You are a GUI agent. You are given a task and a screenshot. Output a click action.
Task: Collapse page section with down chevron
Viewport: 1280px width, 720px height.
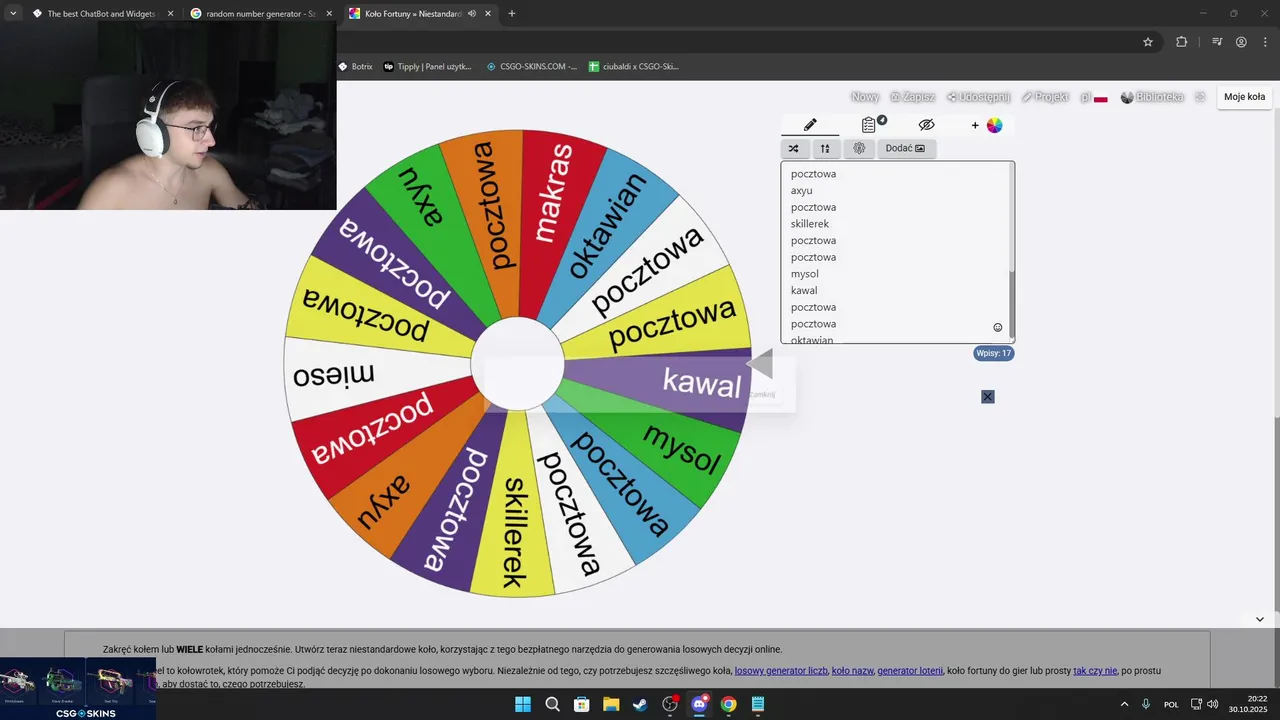pyautogui.click(x=1260, y=619)
